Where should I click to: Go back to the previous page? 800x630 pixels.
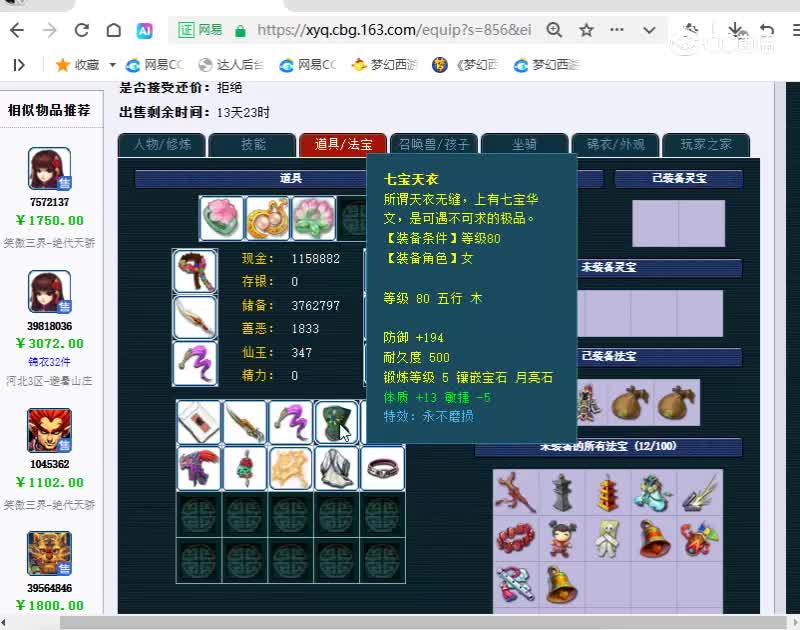pyautogui.click(x=17, y=31)
